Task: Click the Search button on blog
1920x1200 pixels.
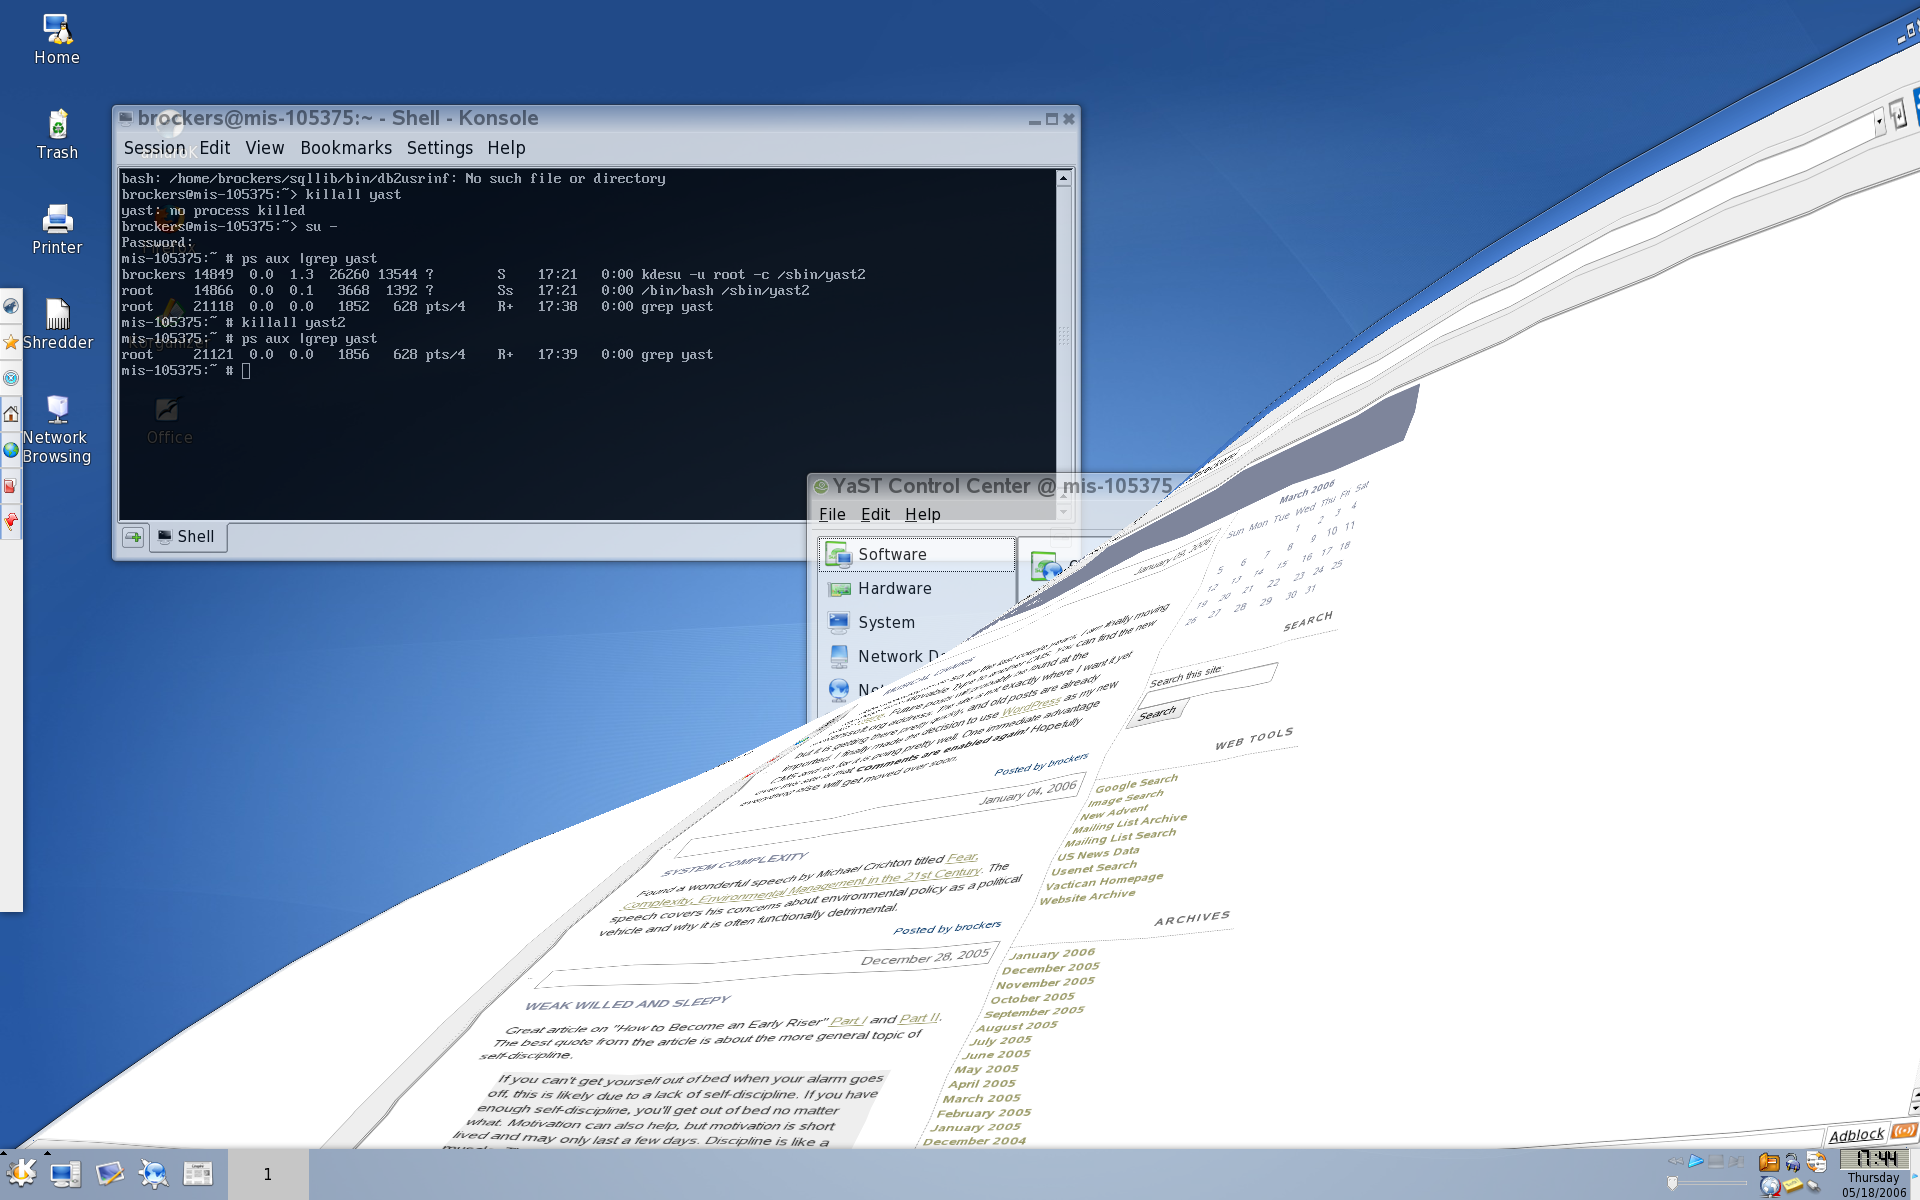Action: point(1157,713)
